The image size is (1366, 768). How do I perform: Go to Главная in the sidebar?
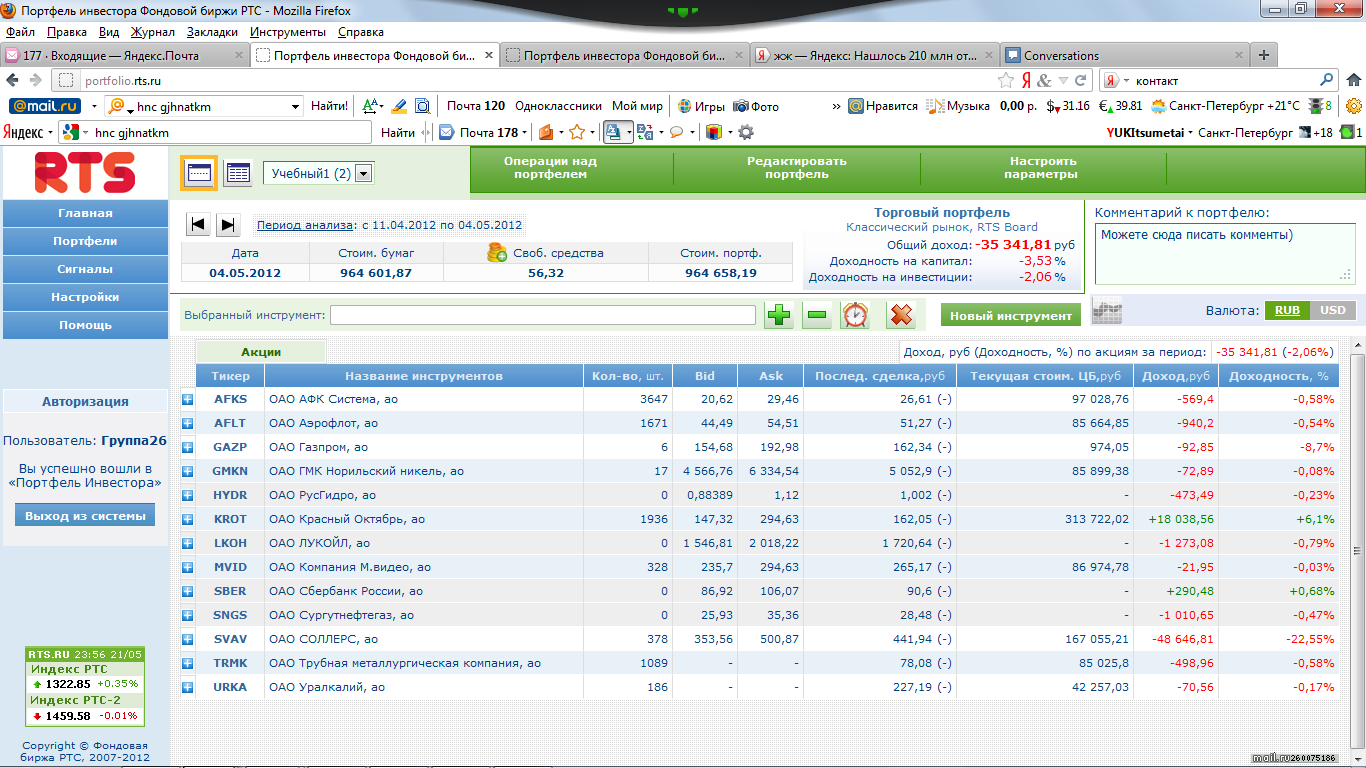pyautogui.click(x=85, y=213)
